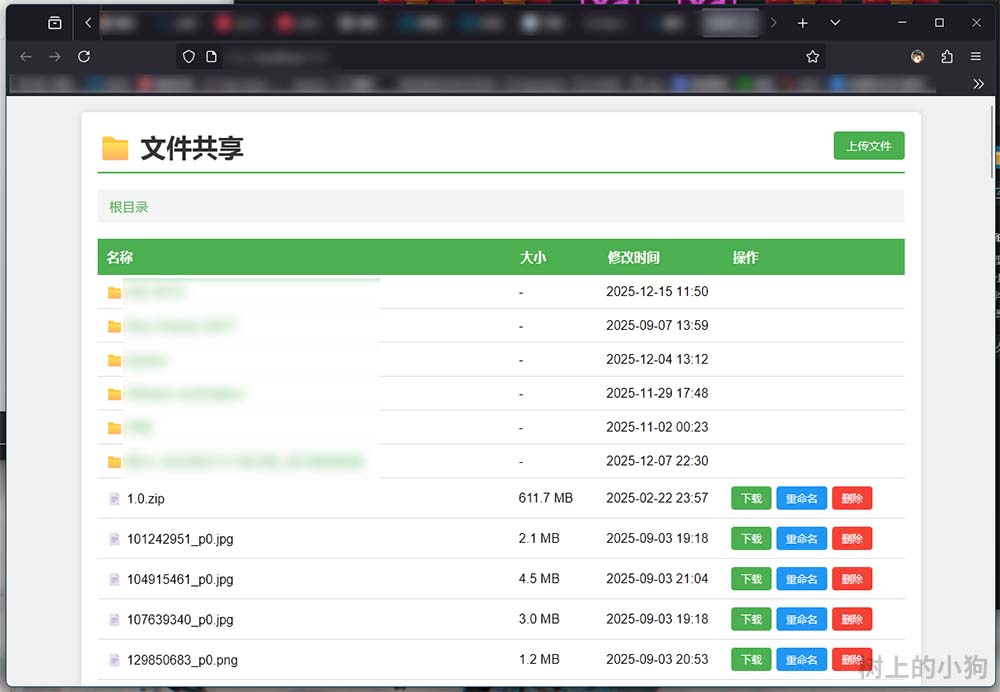Click the shield tracking protection icon
This screenshot has height=692, width=1000.
189,57
